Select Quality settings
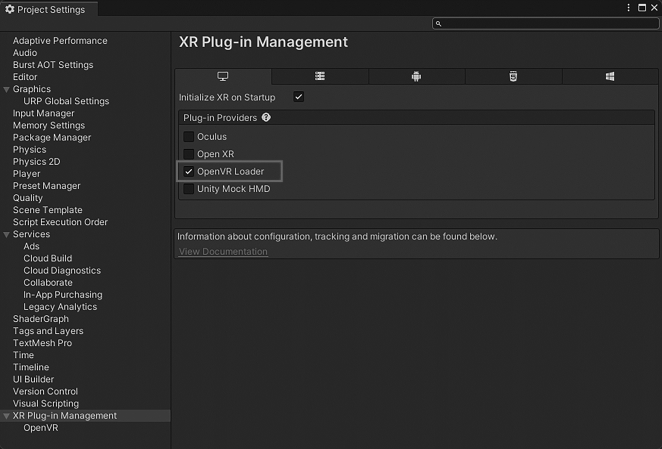This screenshot has height=449, width=662. [27, 198]
